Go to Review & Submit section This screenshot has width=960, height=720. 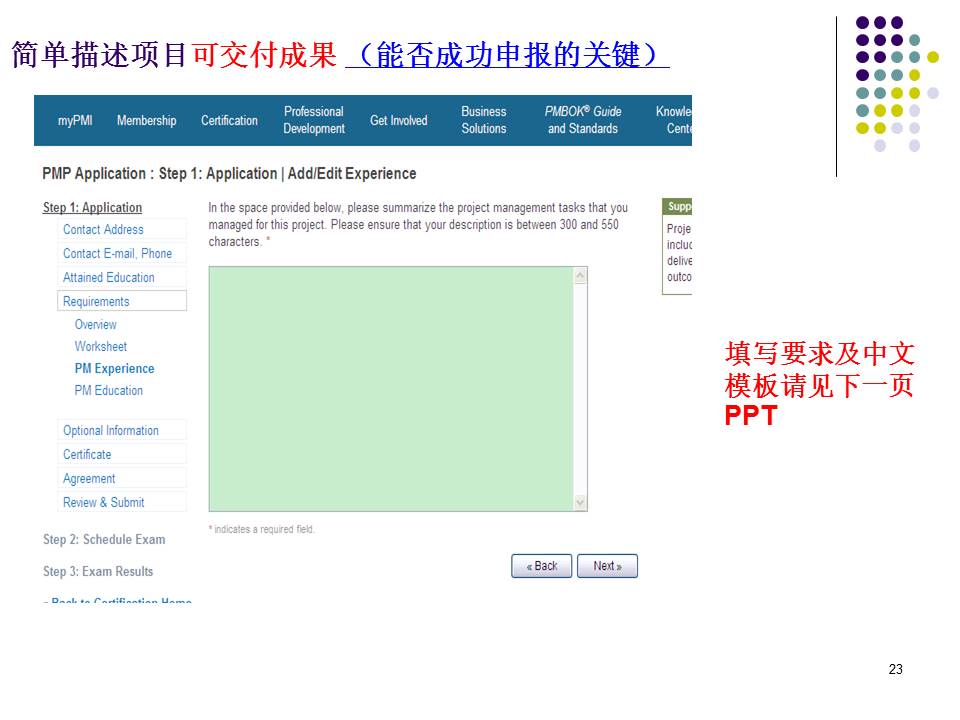click(x=122, y=502)
